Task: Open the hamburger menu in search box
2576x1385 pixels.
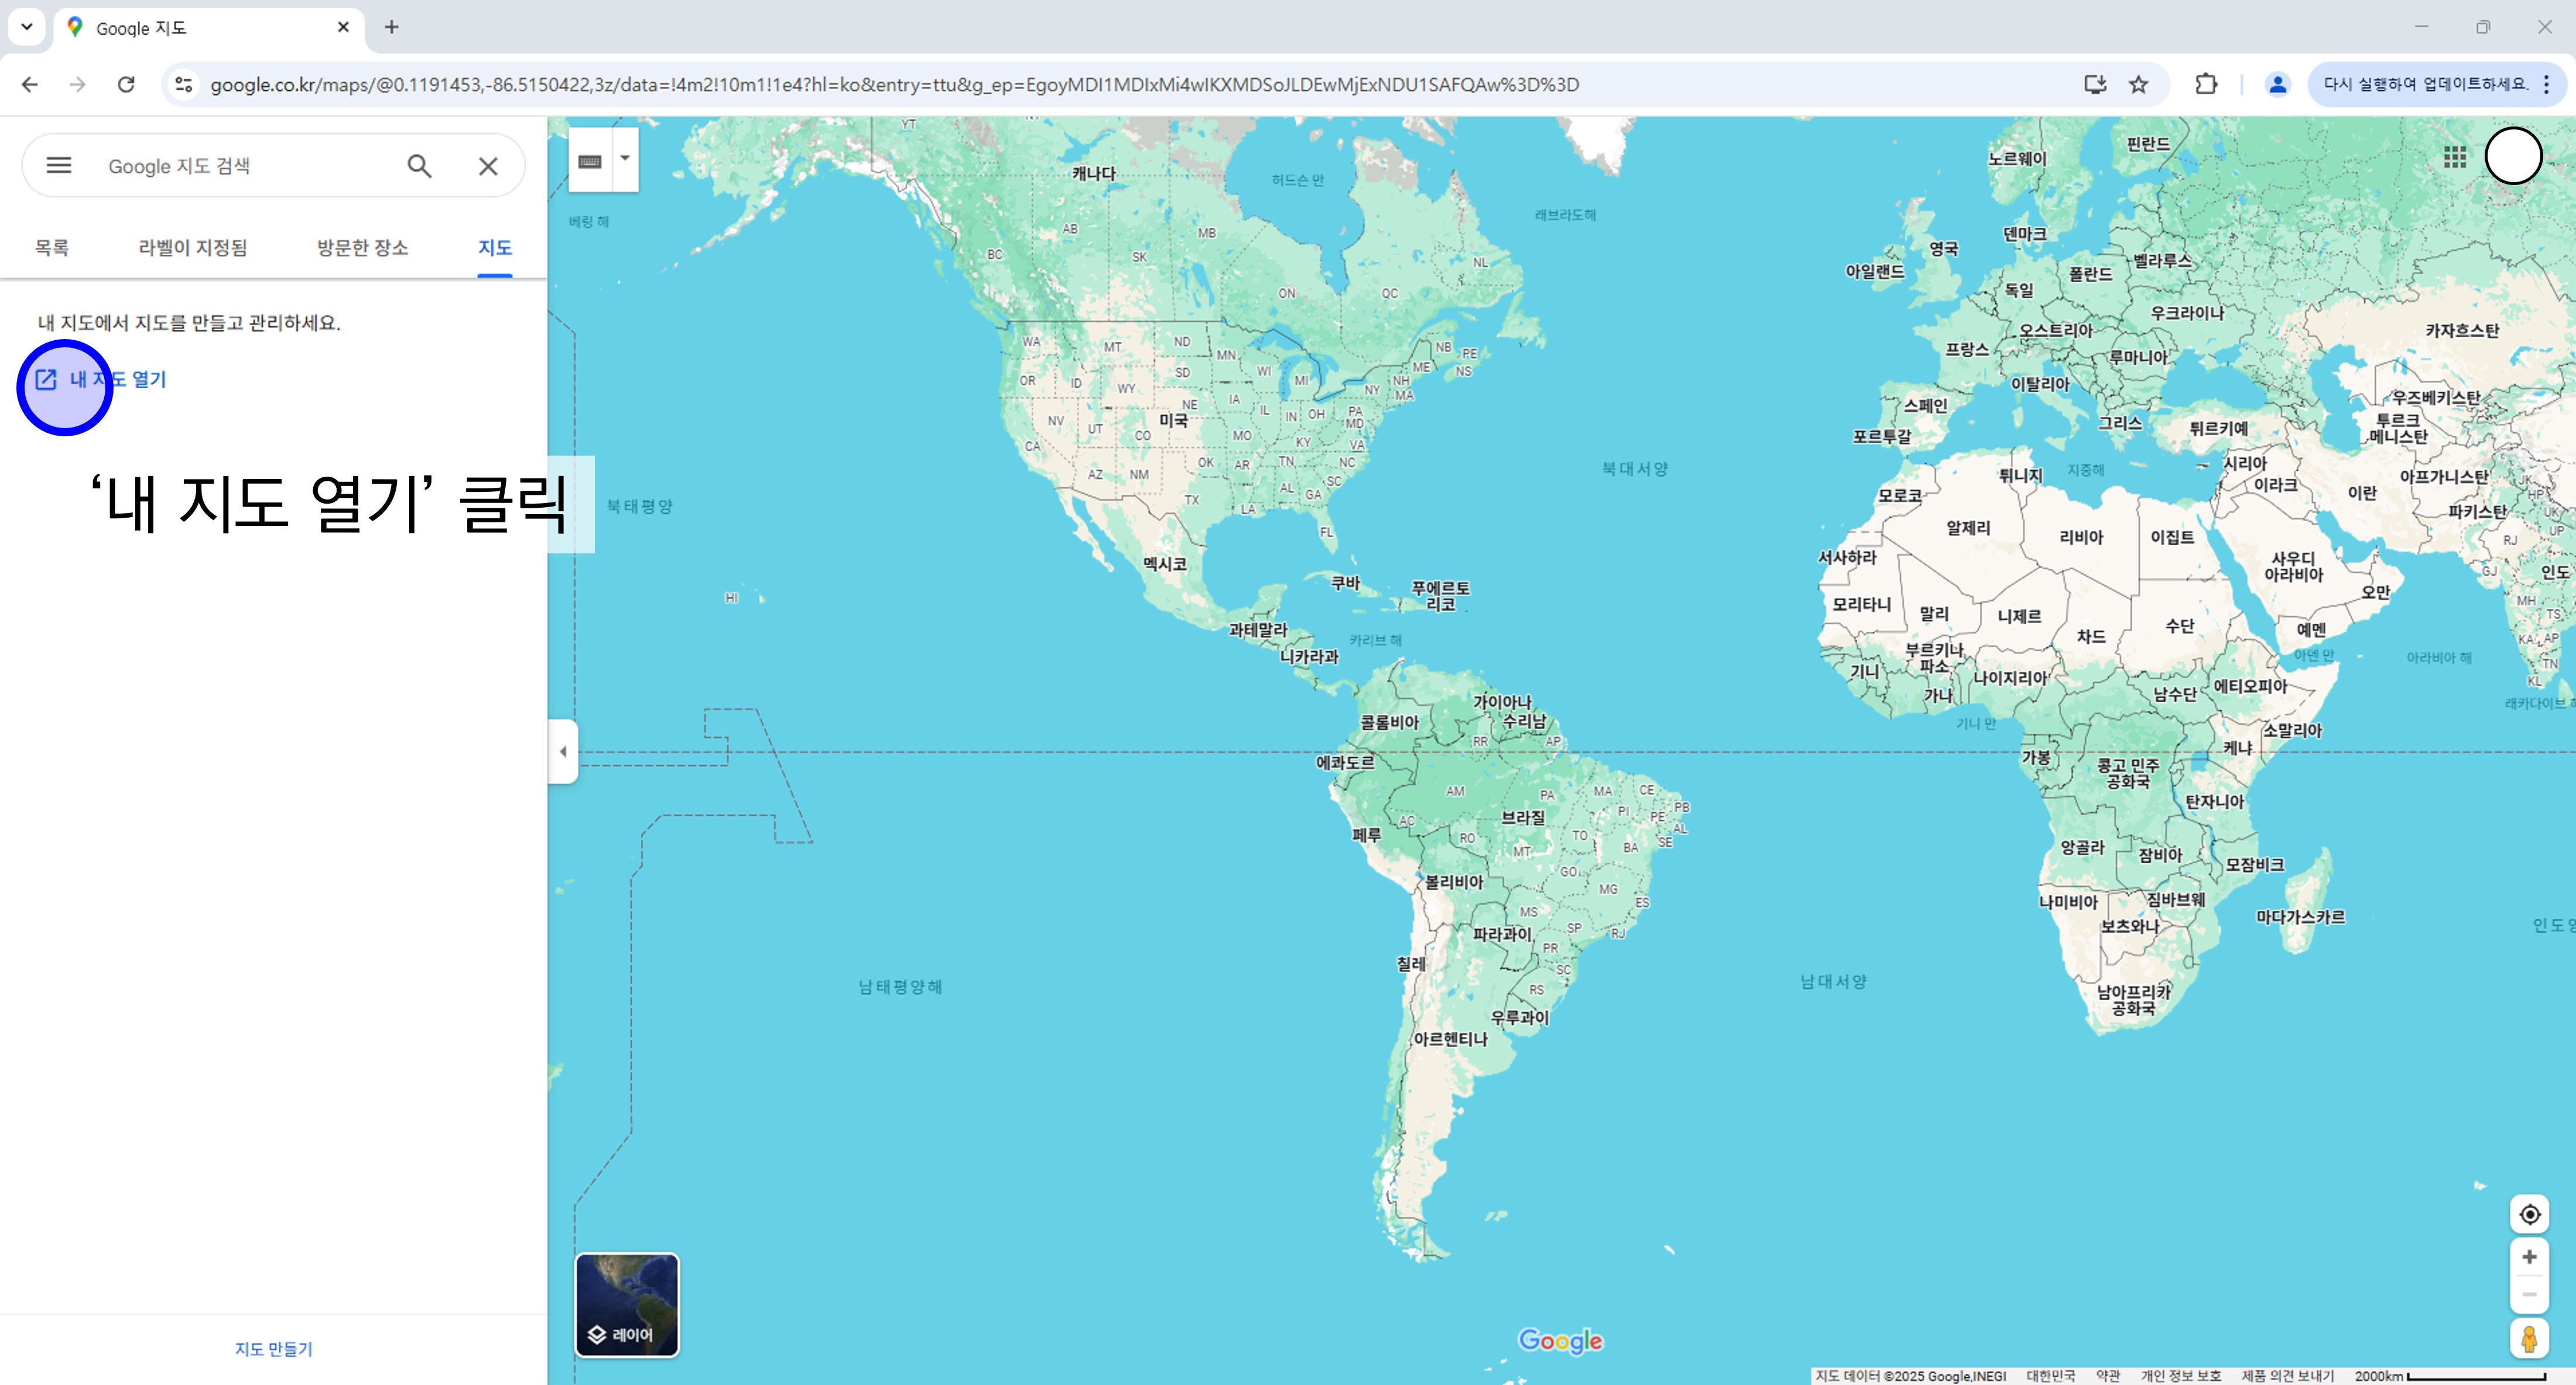Action: (59, 166)
